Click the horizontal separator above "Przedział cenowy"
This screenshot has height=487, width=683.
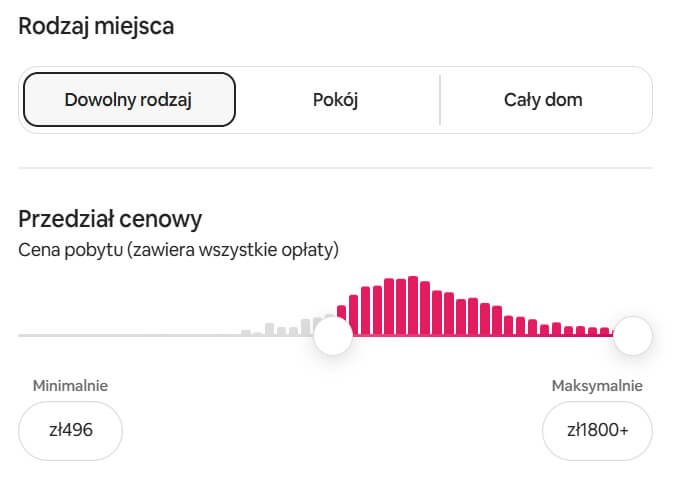(335, 168)
